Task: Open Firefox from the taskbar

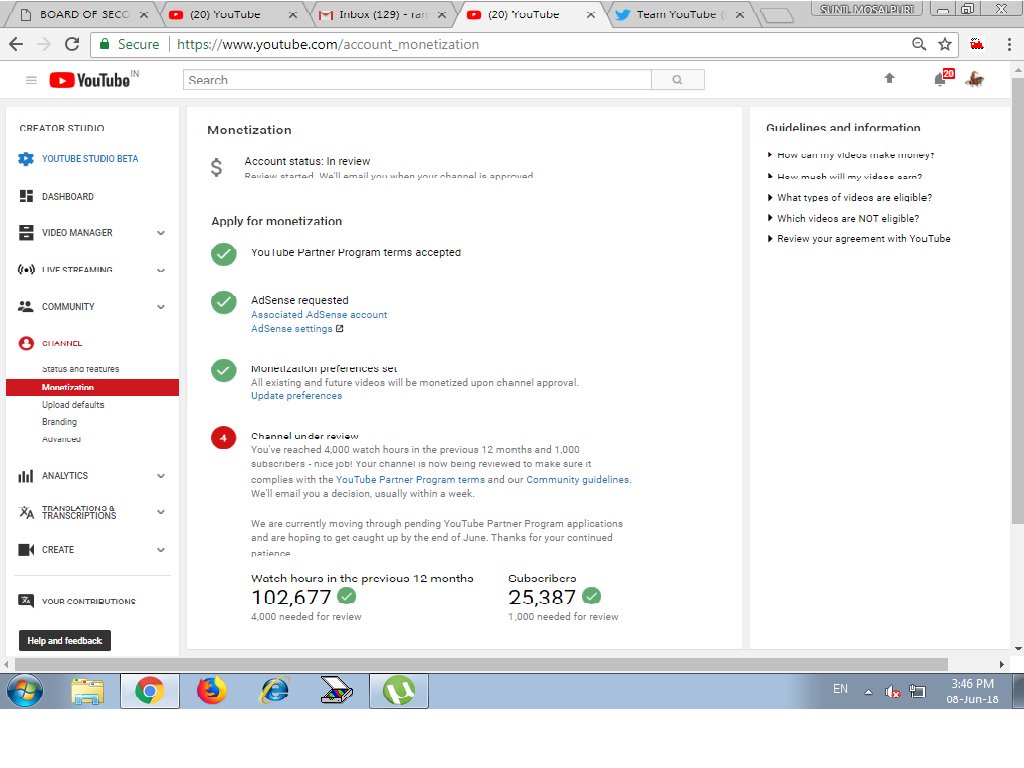Action: click(x=212, y=690)
